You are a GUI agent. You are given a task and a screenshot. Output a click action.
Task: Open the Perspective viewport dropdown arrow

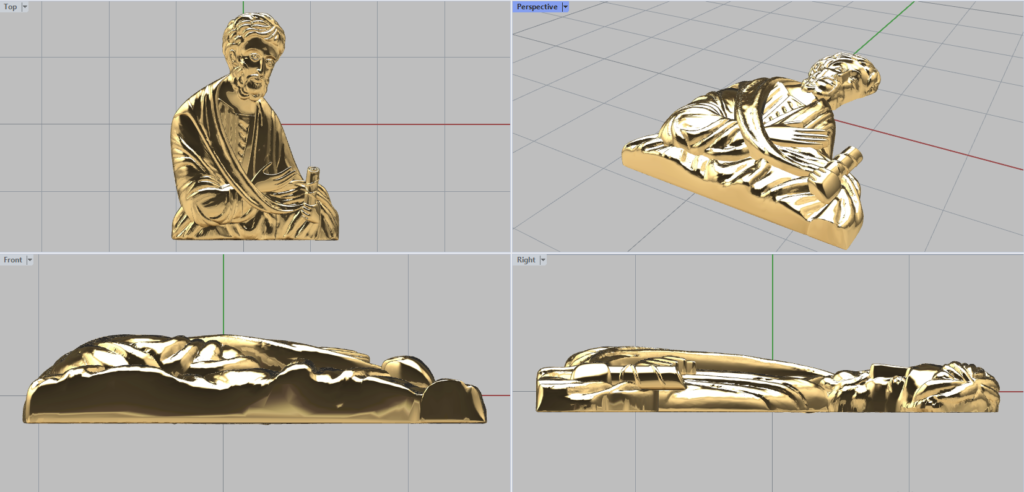coord(565,7)
